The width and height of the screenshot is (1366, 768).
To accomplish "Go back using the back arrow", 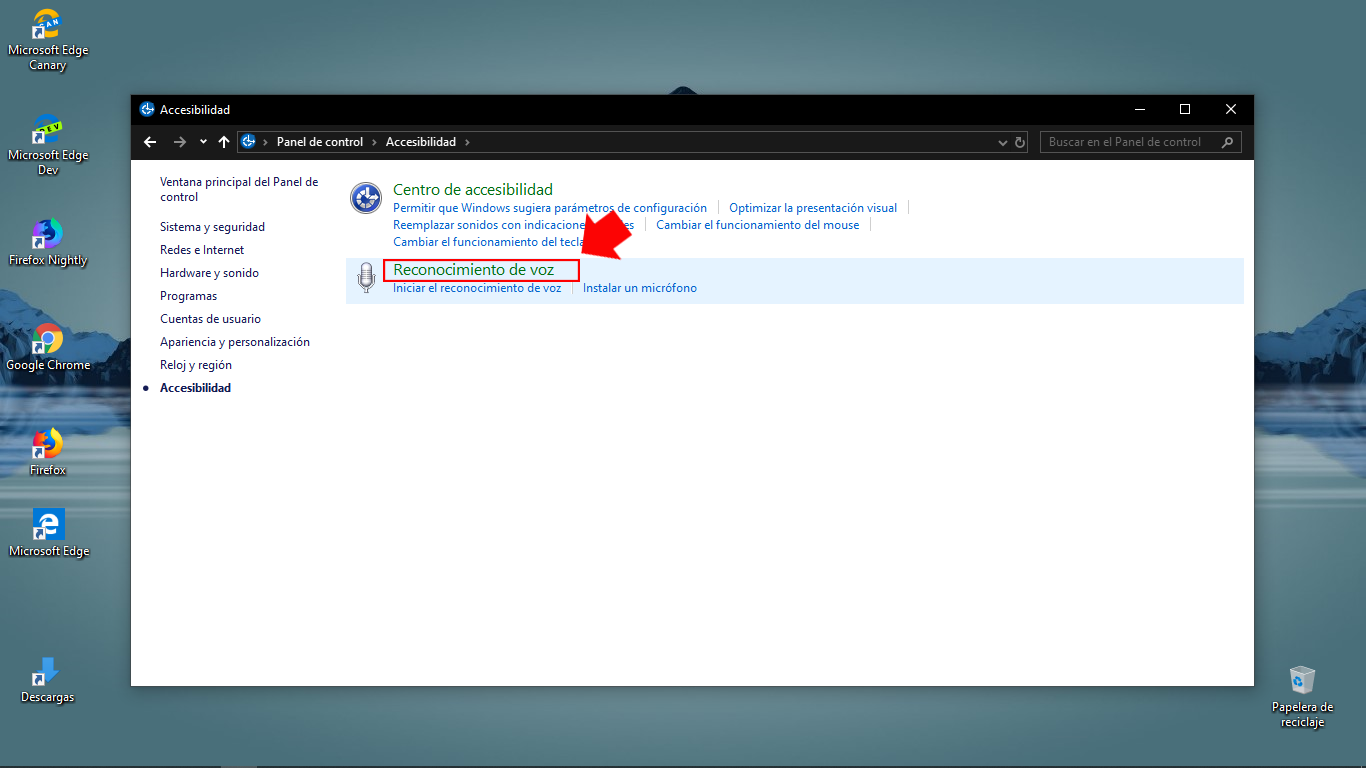I will 150,142.
